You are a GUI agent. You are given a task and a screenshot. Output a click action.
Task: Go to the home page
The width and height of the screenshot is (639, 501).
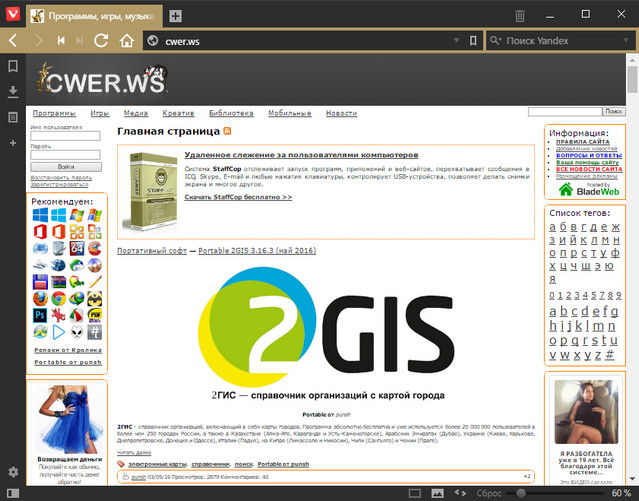(127, 40)
